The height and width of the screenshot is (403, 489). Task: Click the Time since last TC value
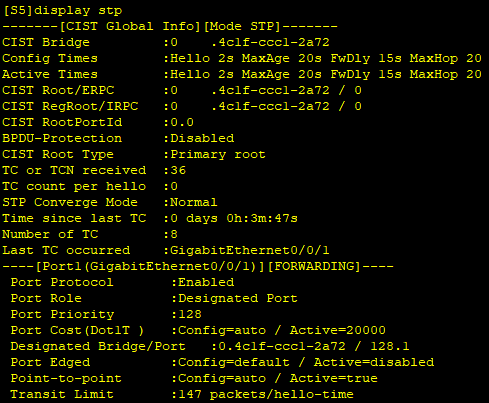click(234, 218)
